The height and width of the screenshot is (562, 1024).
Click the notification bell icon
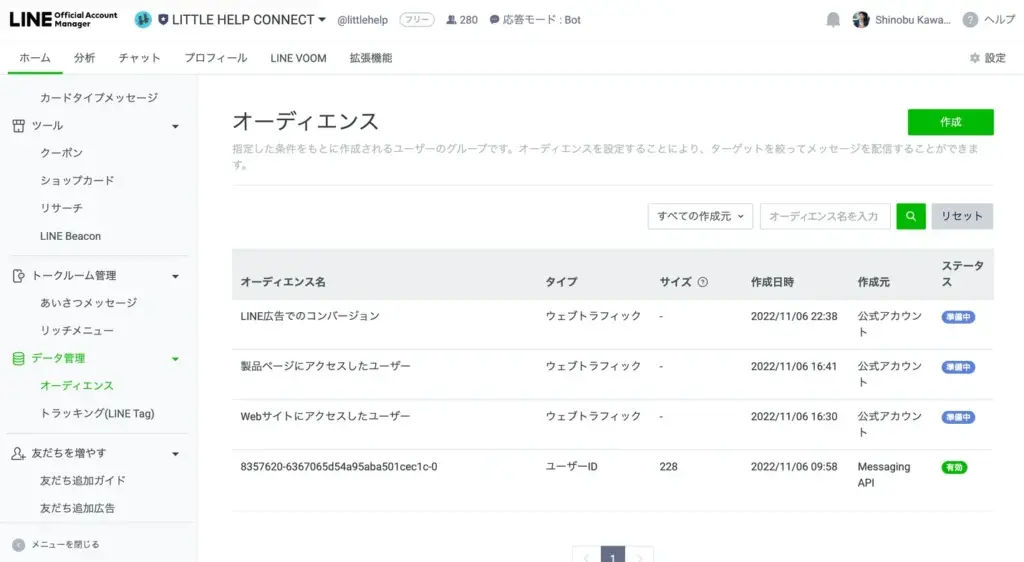pos(833,20)
